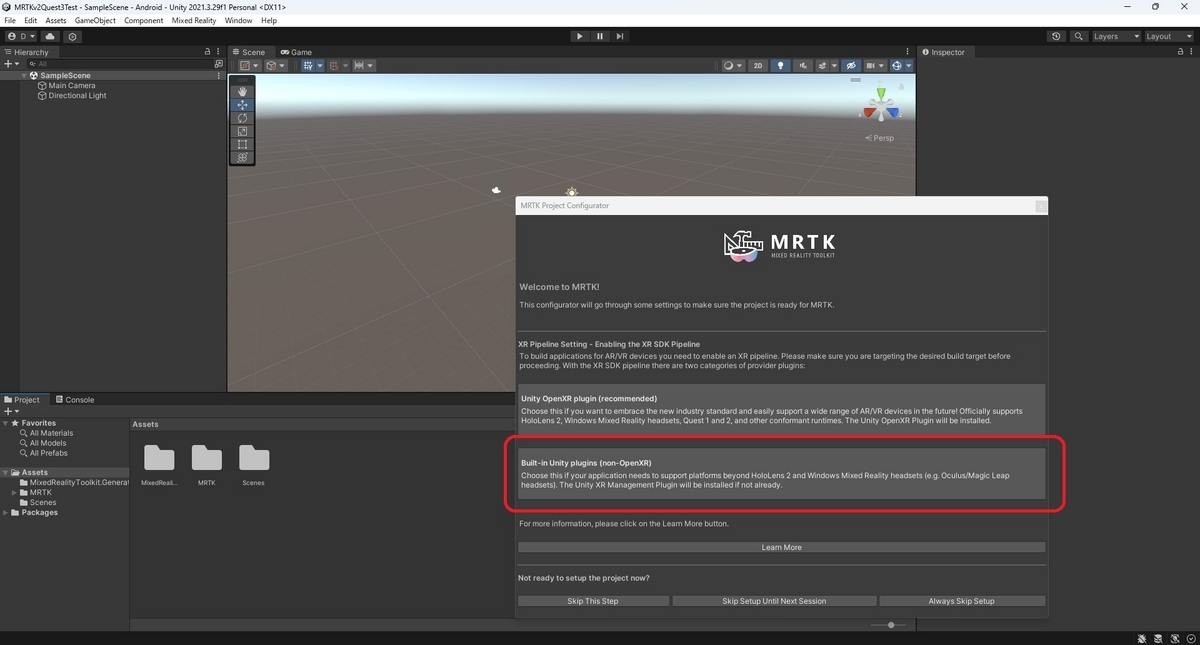
Task: Open the GameObject menu
Action: coord(95,20)
